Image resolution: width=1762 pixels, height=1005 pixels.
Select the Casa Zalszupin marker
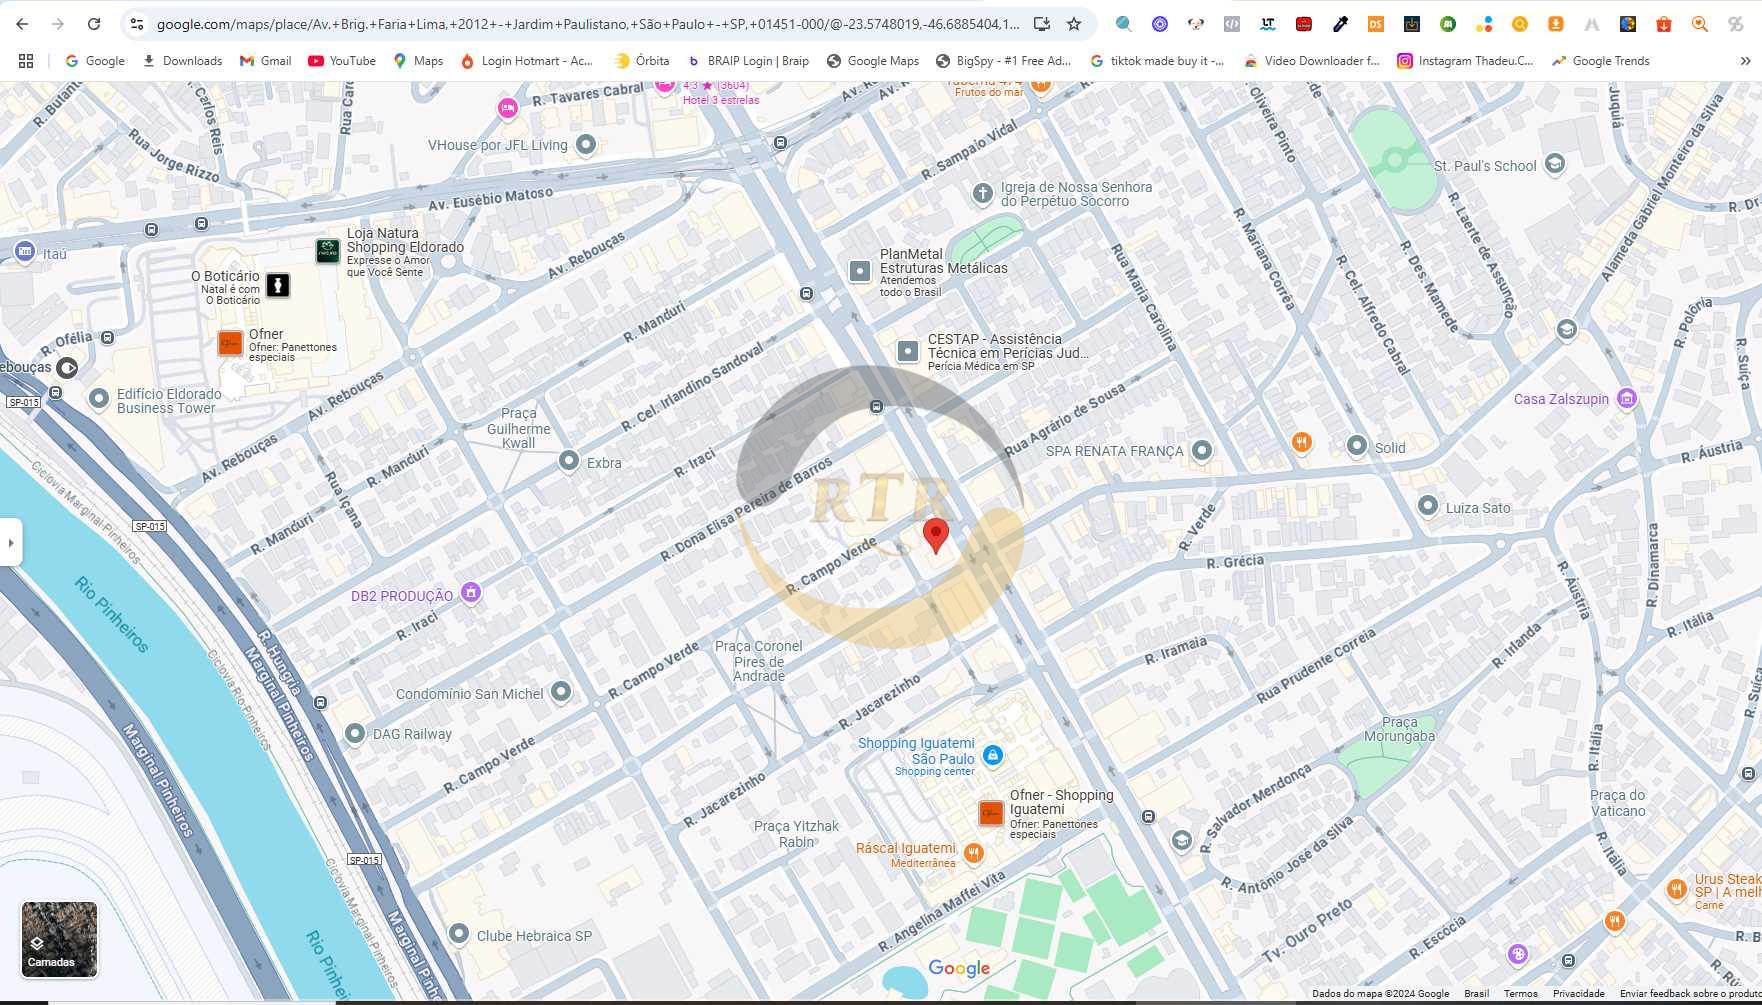tap(1627, 399)
